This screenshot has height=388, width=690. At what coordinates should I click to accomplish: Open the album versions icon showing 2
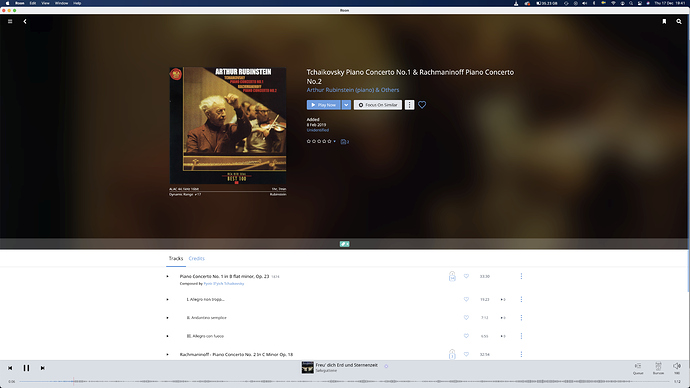(345, 142)
